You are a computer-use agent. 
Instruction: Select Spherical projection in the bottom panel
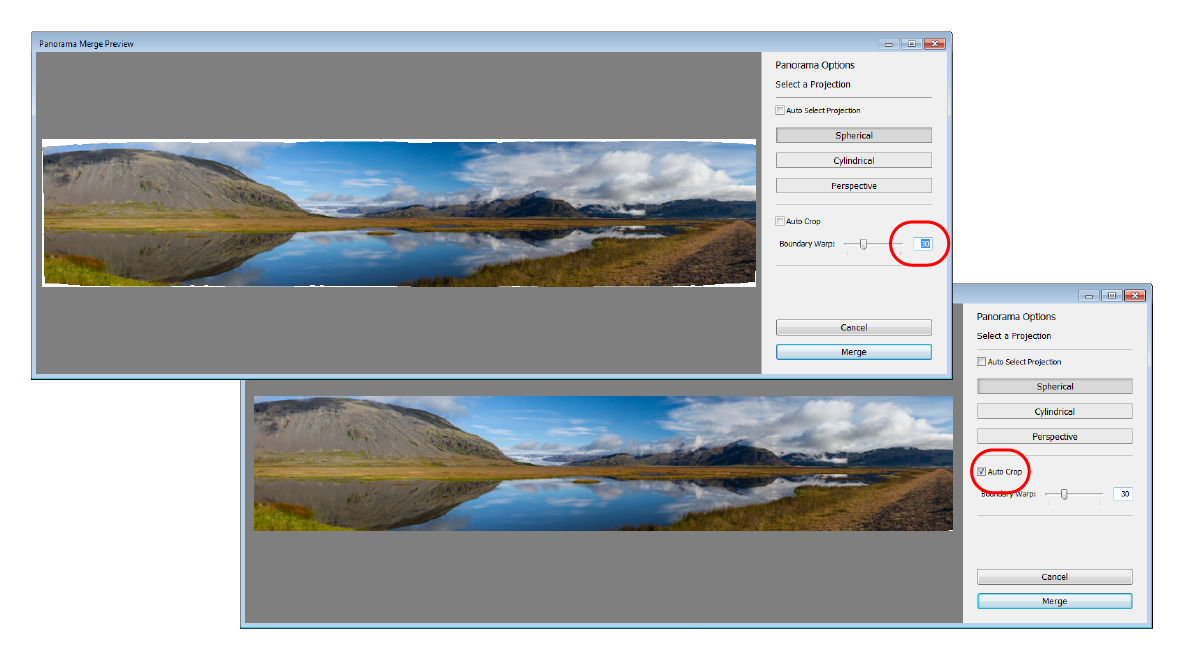point(1054,385)
